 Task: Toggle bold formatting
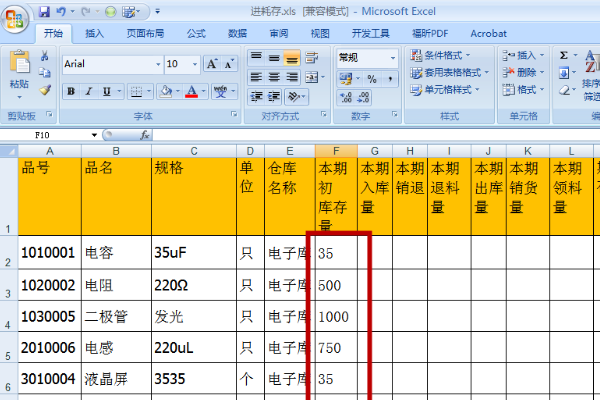click(71, 91)
